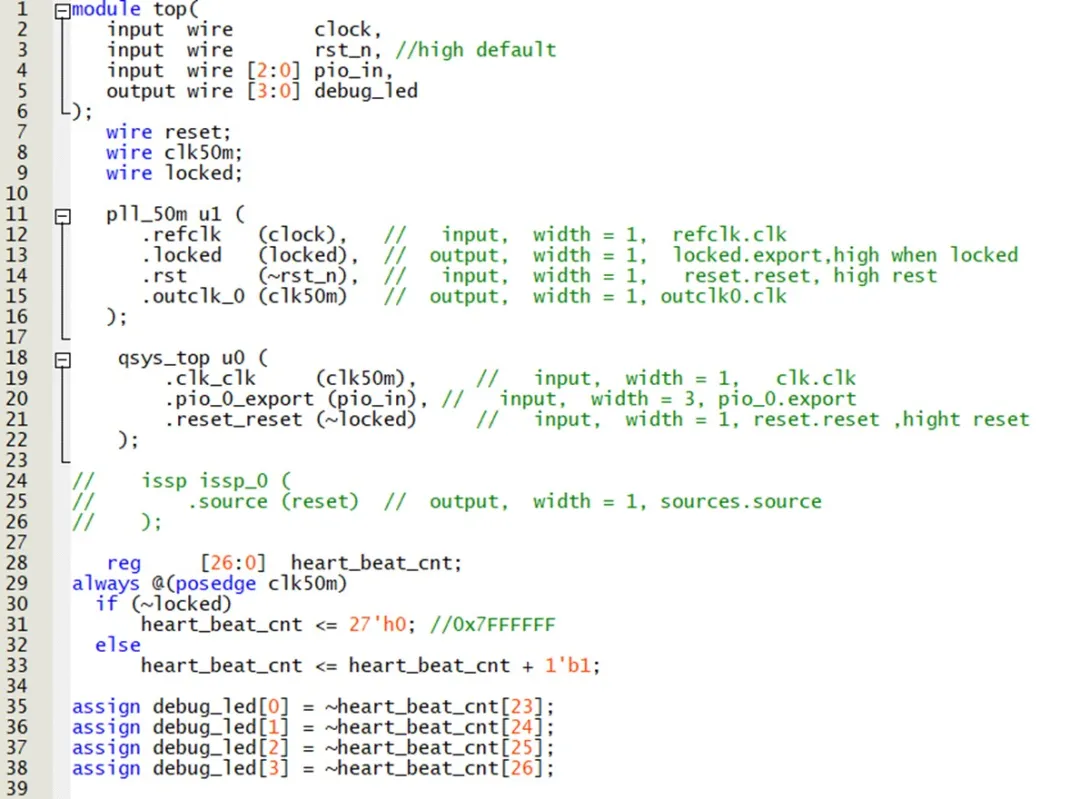1080x799 pixels.
Task: Click the debug_led[3] assign statement
Action: pyautogui.click(x=312, y=768)
